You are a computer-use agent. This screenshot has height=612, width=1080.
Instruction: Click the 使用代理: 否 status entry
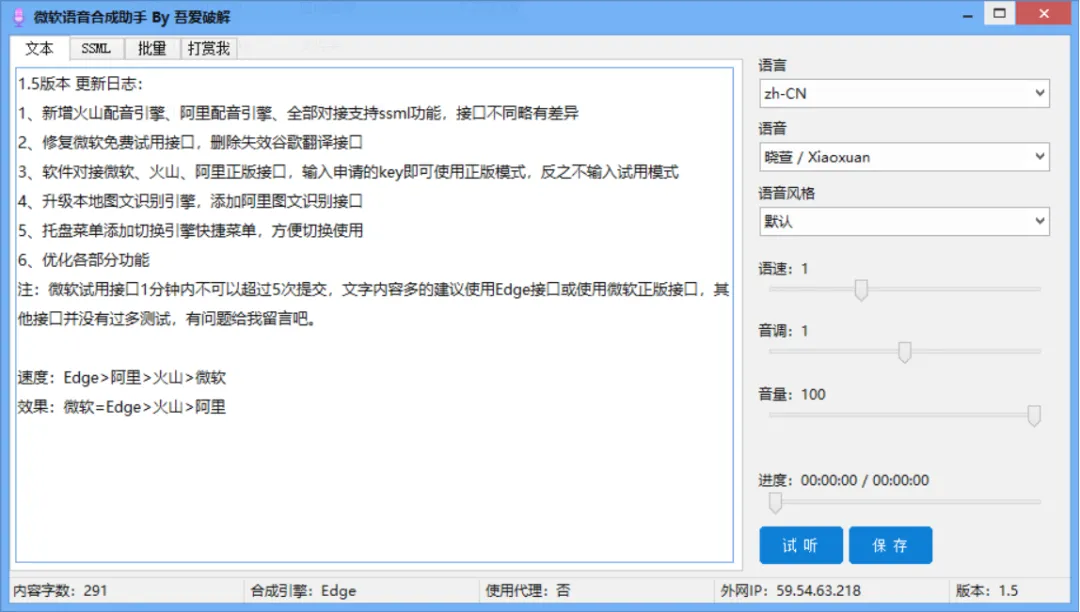pos(528,591)
